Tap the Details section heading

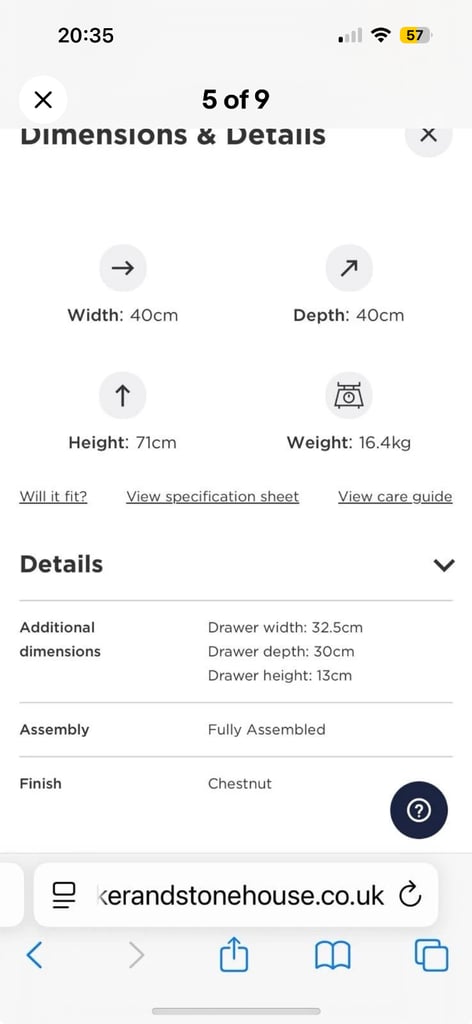pos(61,564)
